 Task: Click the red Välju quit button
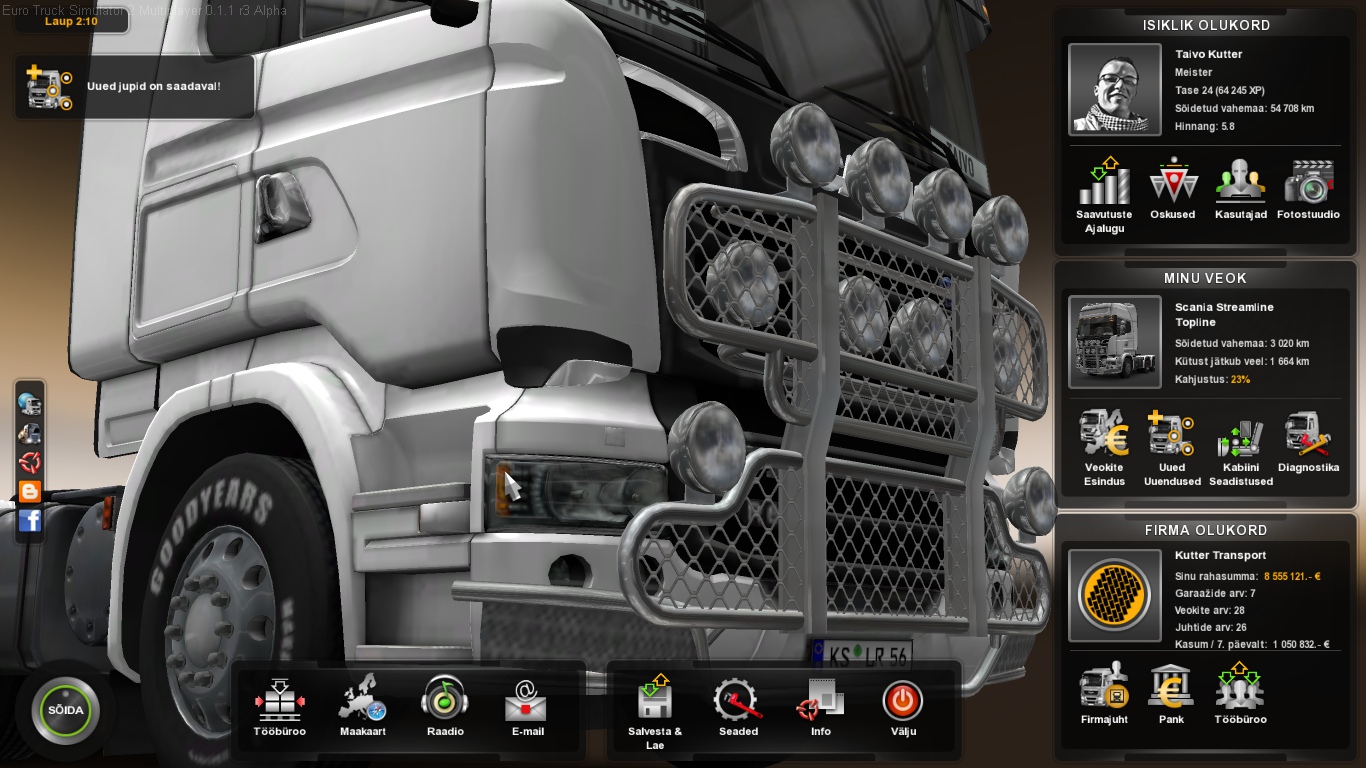[x=903, y=707]
